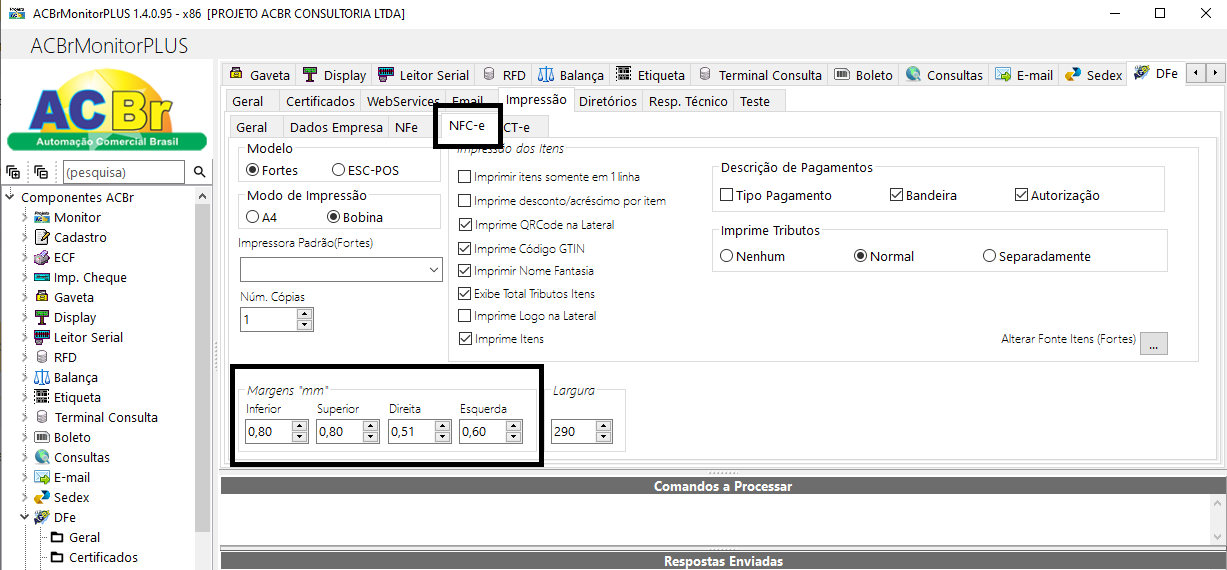Select the Cadastro tree icon

click(42, 237)
